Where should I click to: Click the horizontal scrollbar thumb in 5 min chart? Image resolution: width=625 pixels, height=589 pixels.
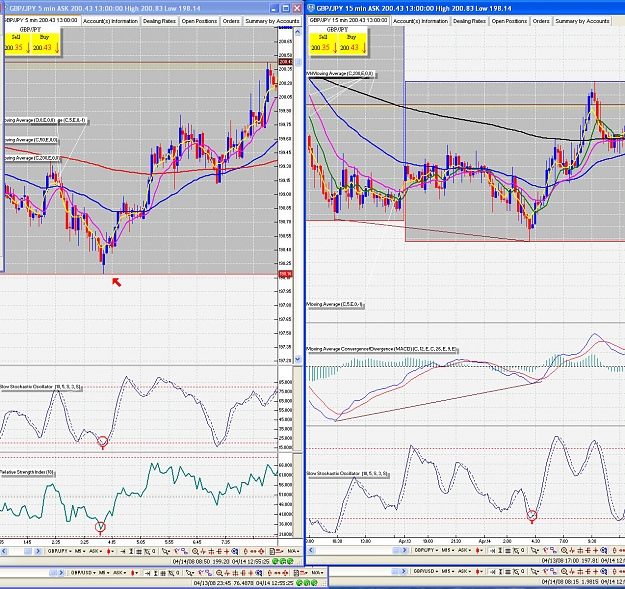[x=28, y=551]
